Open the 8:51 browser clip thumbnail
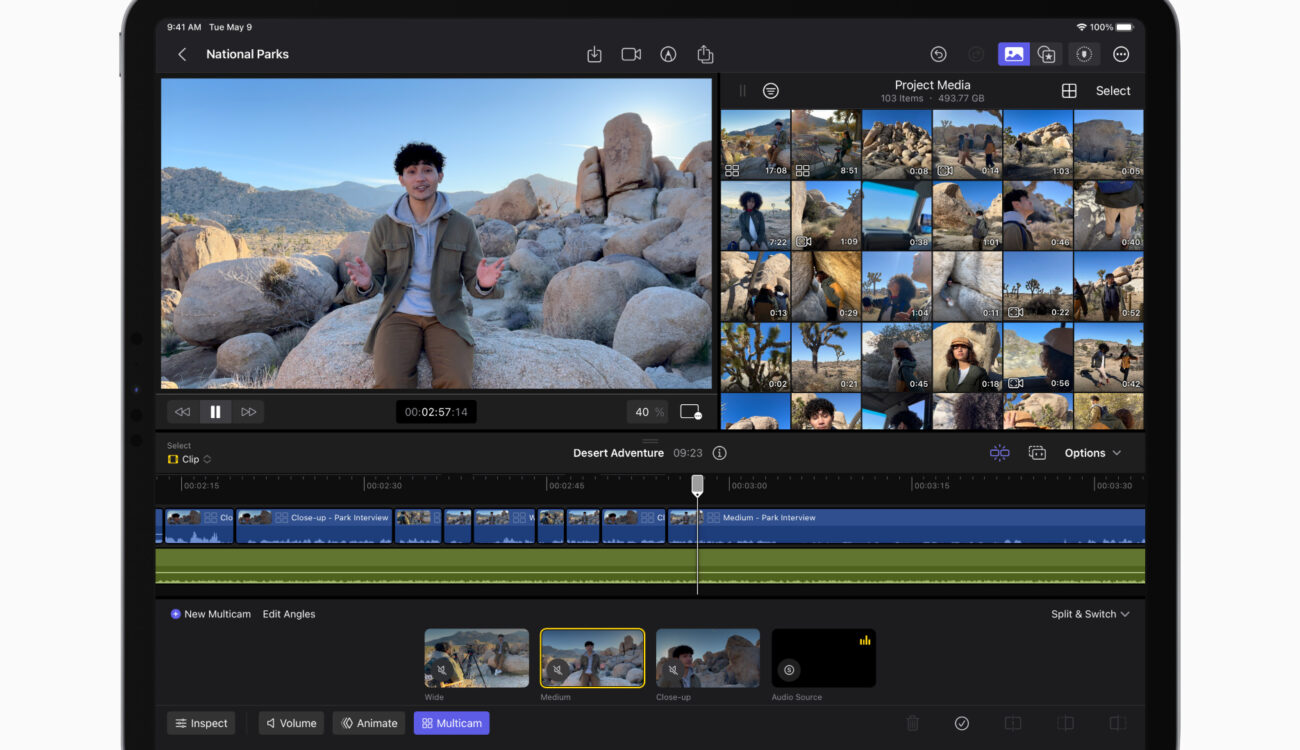This screenshot has height=750, width=1300. coord(826,144)
